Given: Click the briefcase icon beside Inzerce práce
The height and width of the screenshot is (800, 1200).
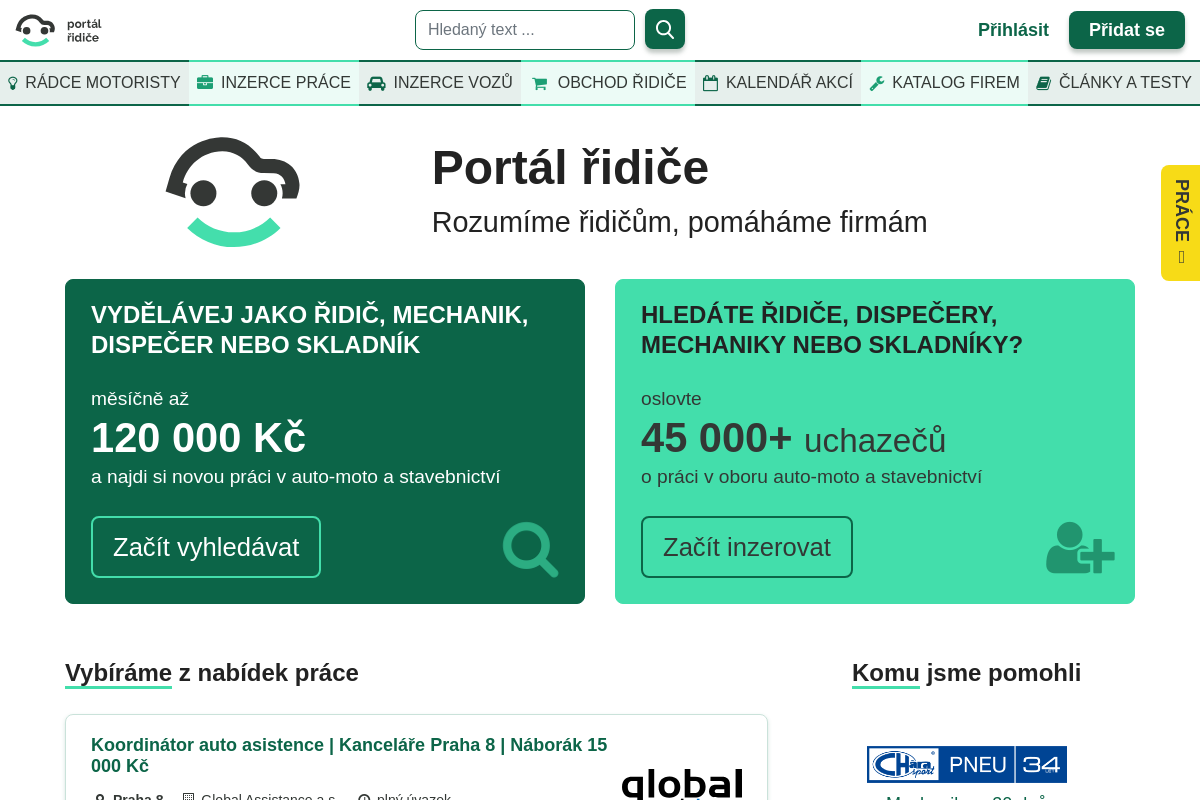Looking at the screenshot, I should (x=205, y=83).
